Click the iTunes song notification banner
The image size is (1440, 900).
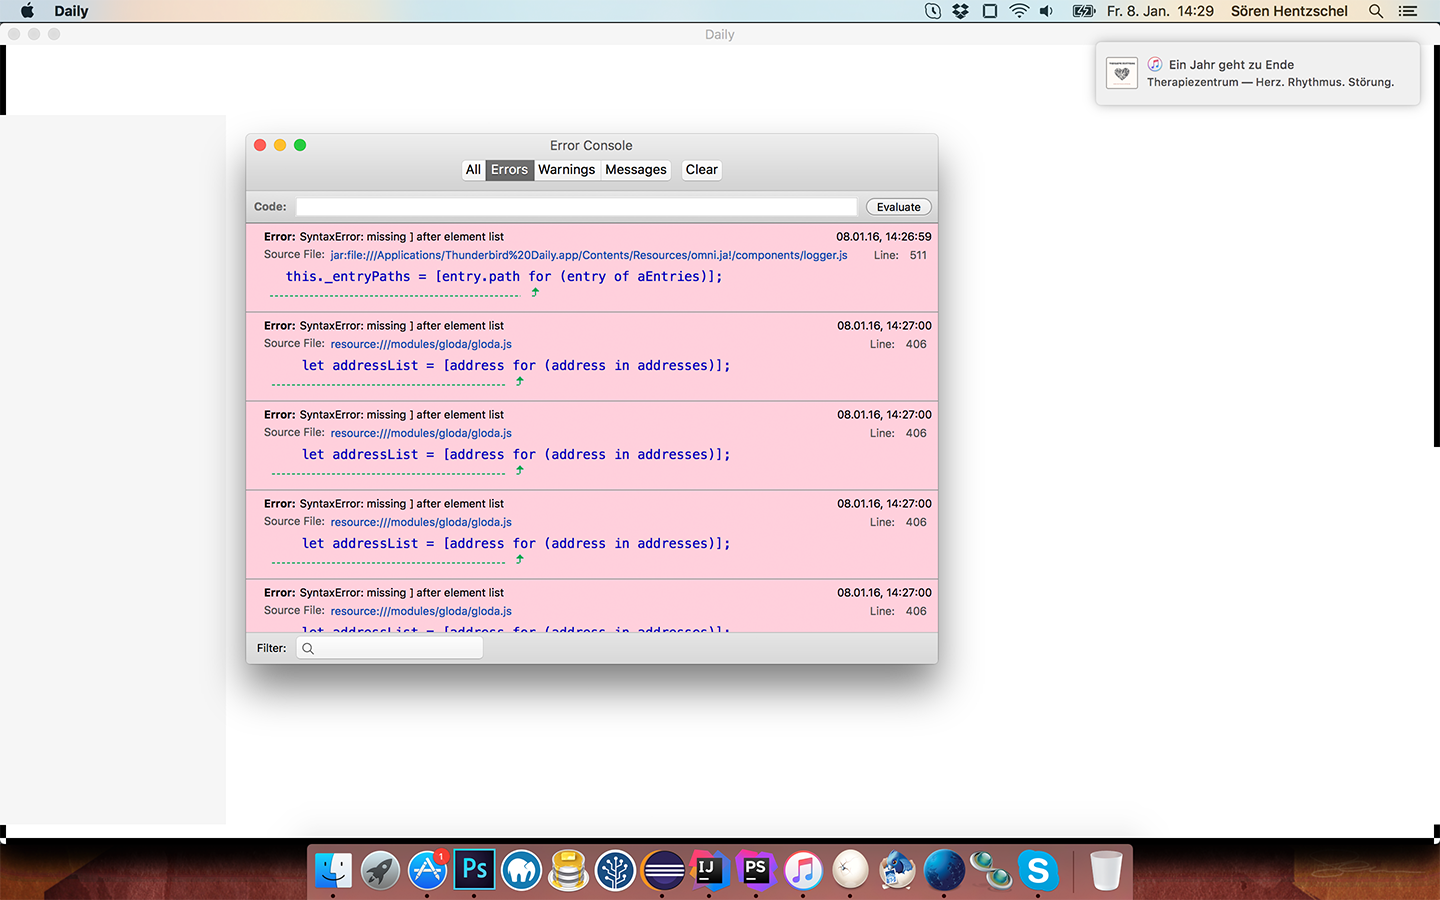pyautogui.click(x=1257, y=73)
